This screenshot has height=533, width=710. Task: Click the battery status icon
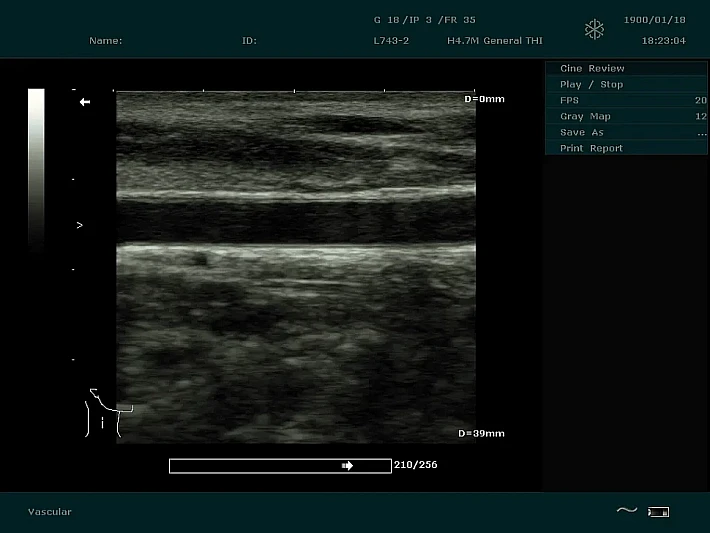click(658, 512)
